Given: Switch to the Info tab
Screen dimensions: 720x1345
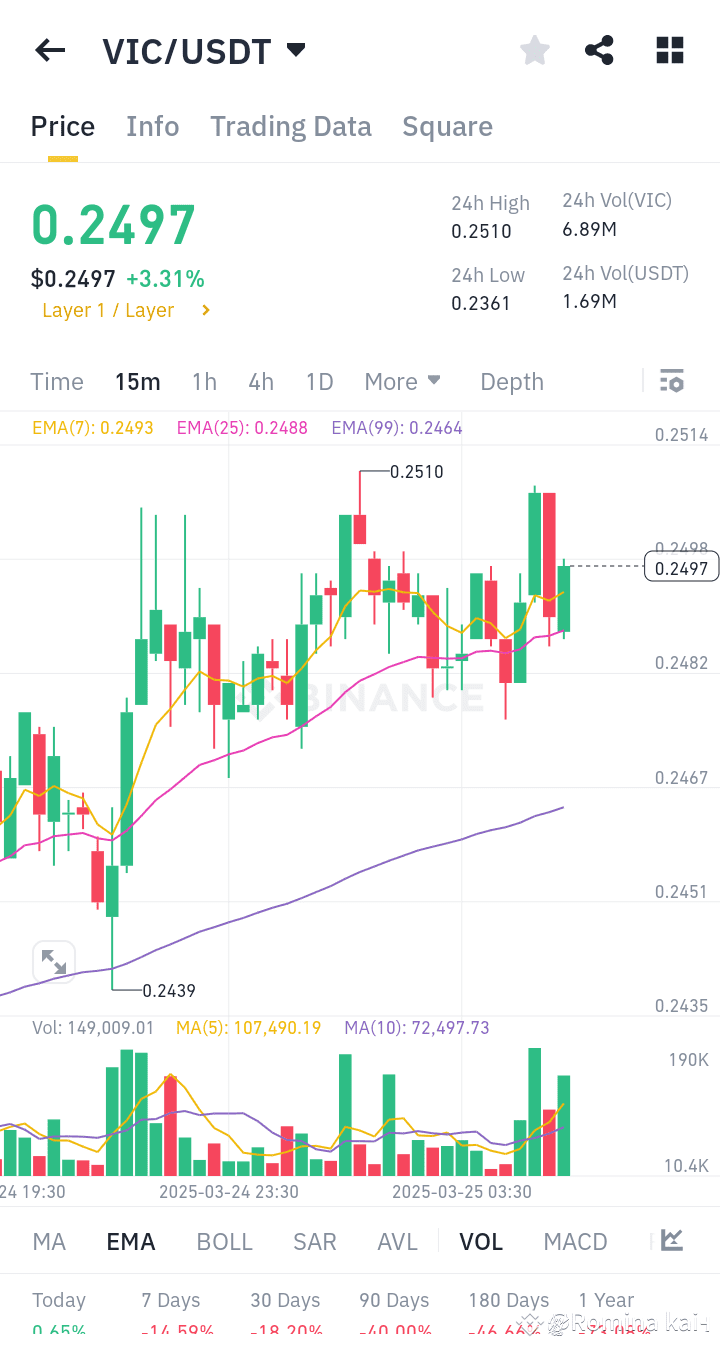Looking at the screenshot, I should click(x=152, y=126).
